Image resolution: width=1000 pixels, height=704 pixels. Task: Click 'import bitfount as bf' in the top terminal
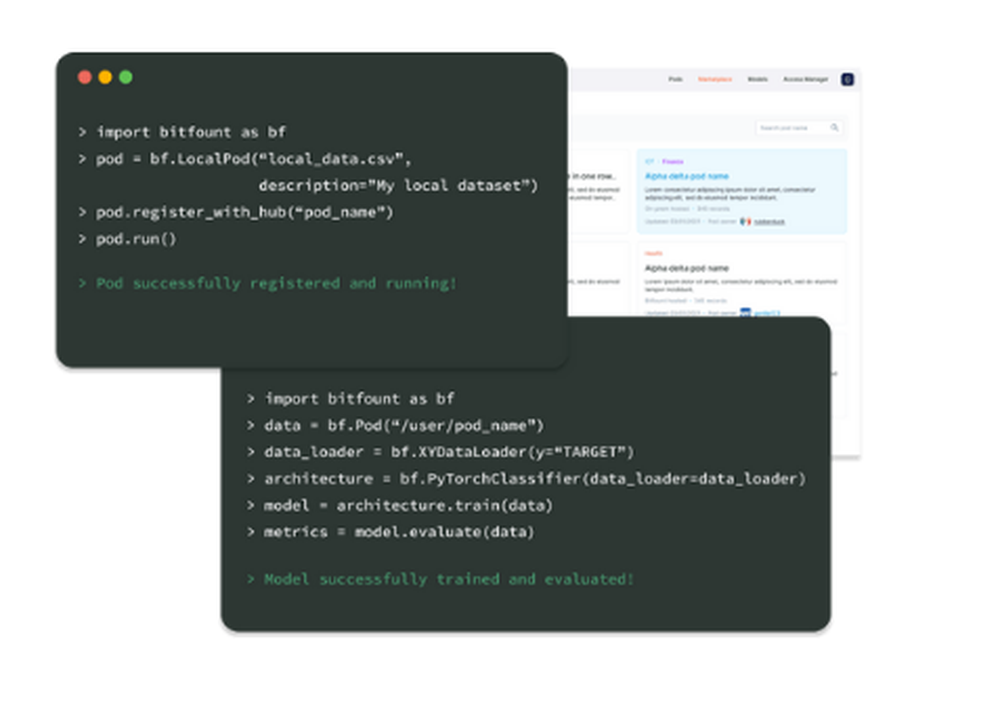click(x=191, y=132)
